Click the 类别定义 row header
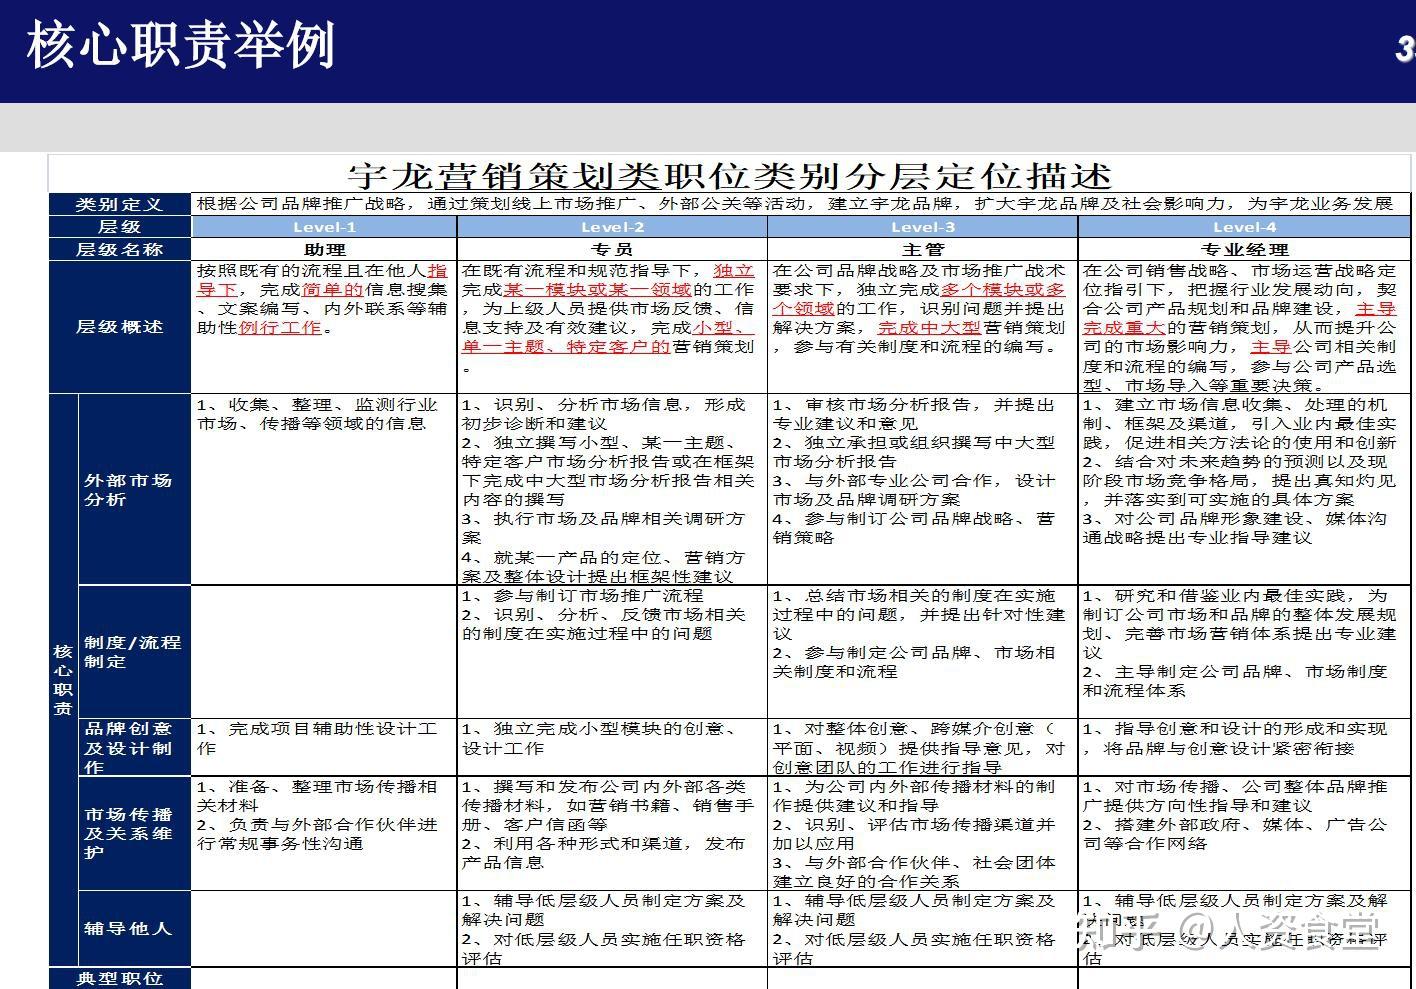 [120, 204]
